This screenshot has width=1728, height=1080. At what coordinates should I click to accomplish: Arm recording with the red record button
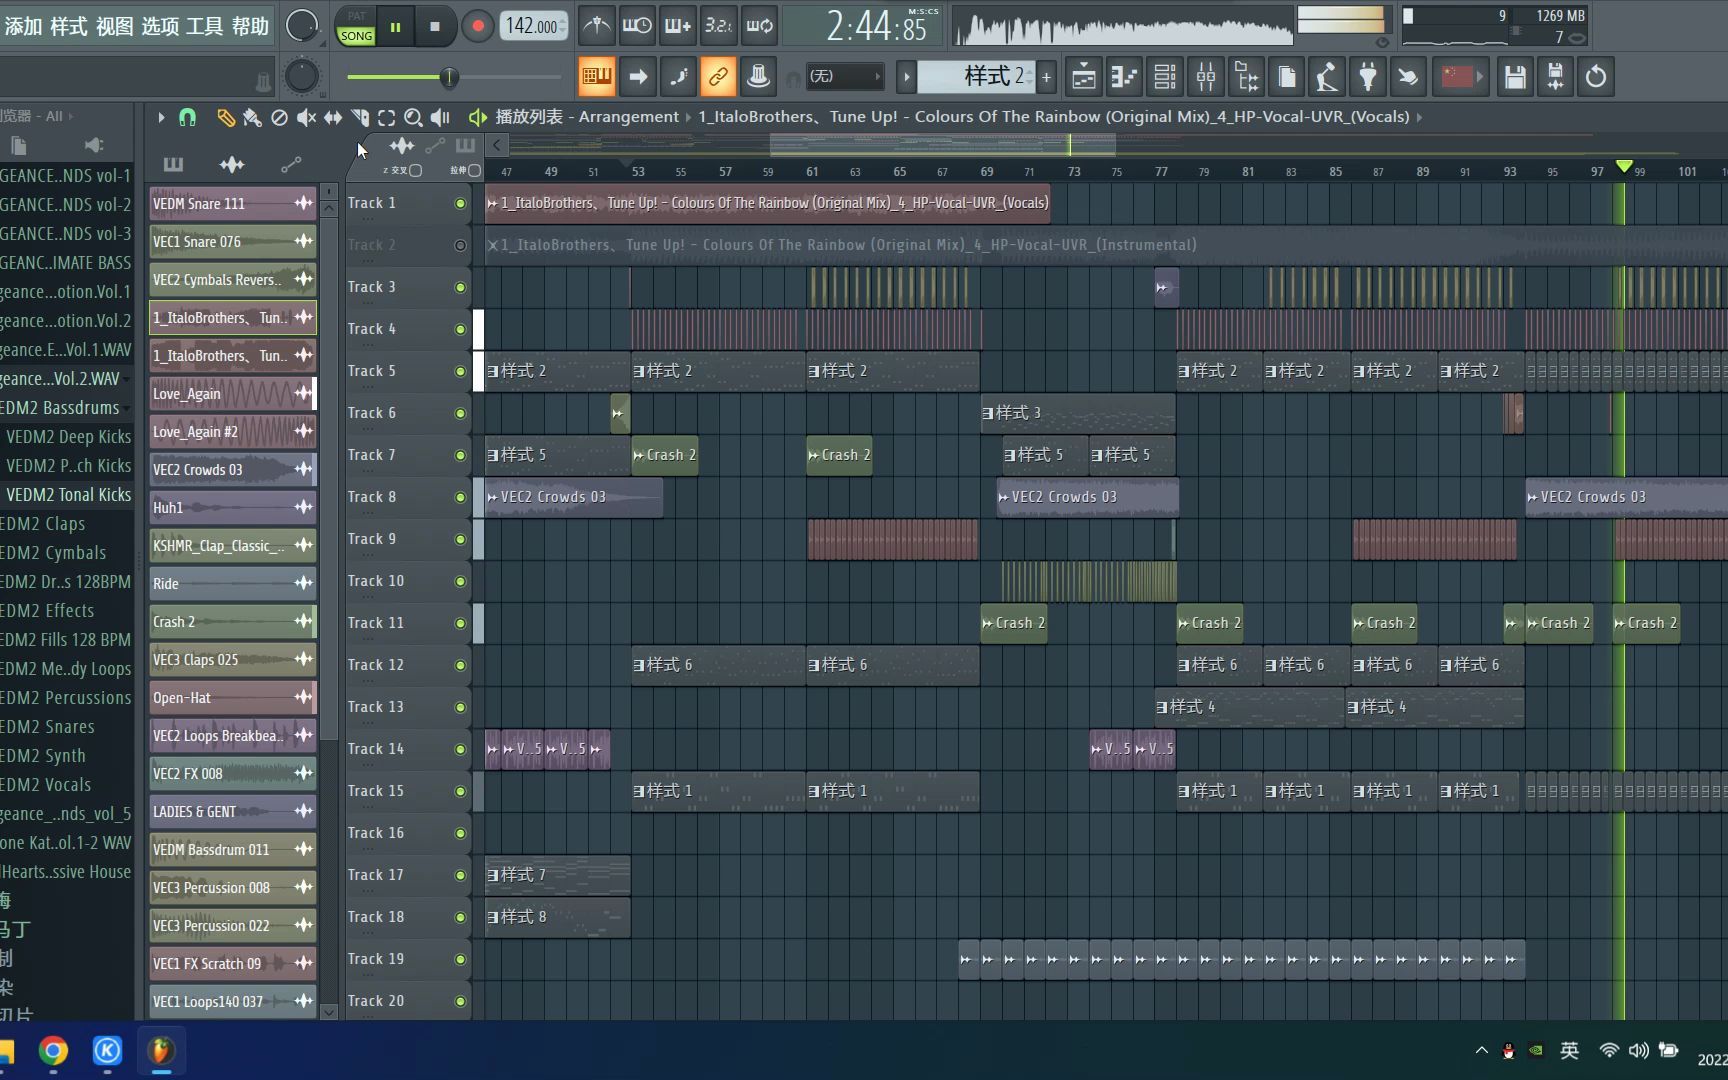click(x=477, y=27)
